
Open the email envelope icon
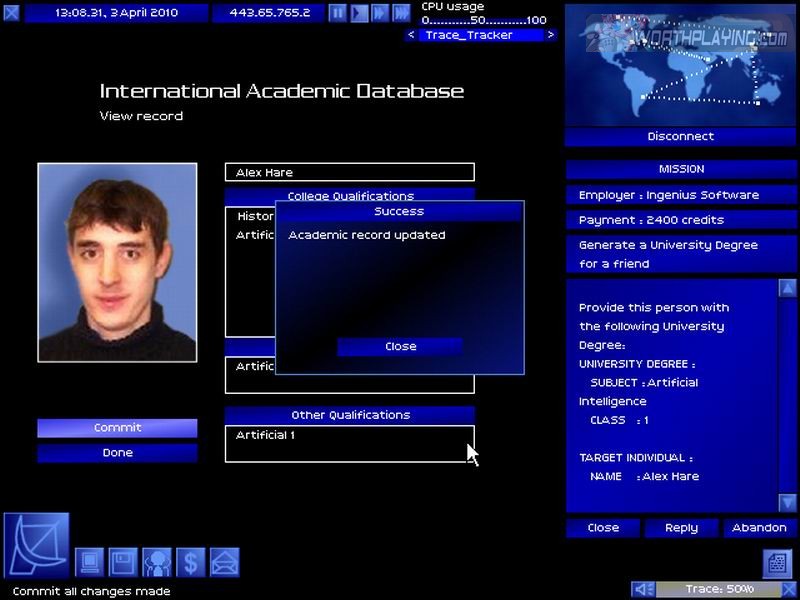224,562
